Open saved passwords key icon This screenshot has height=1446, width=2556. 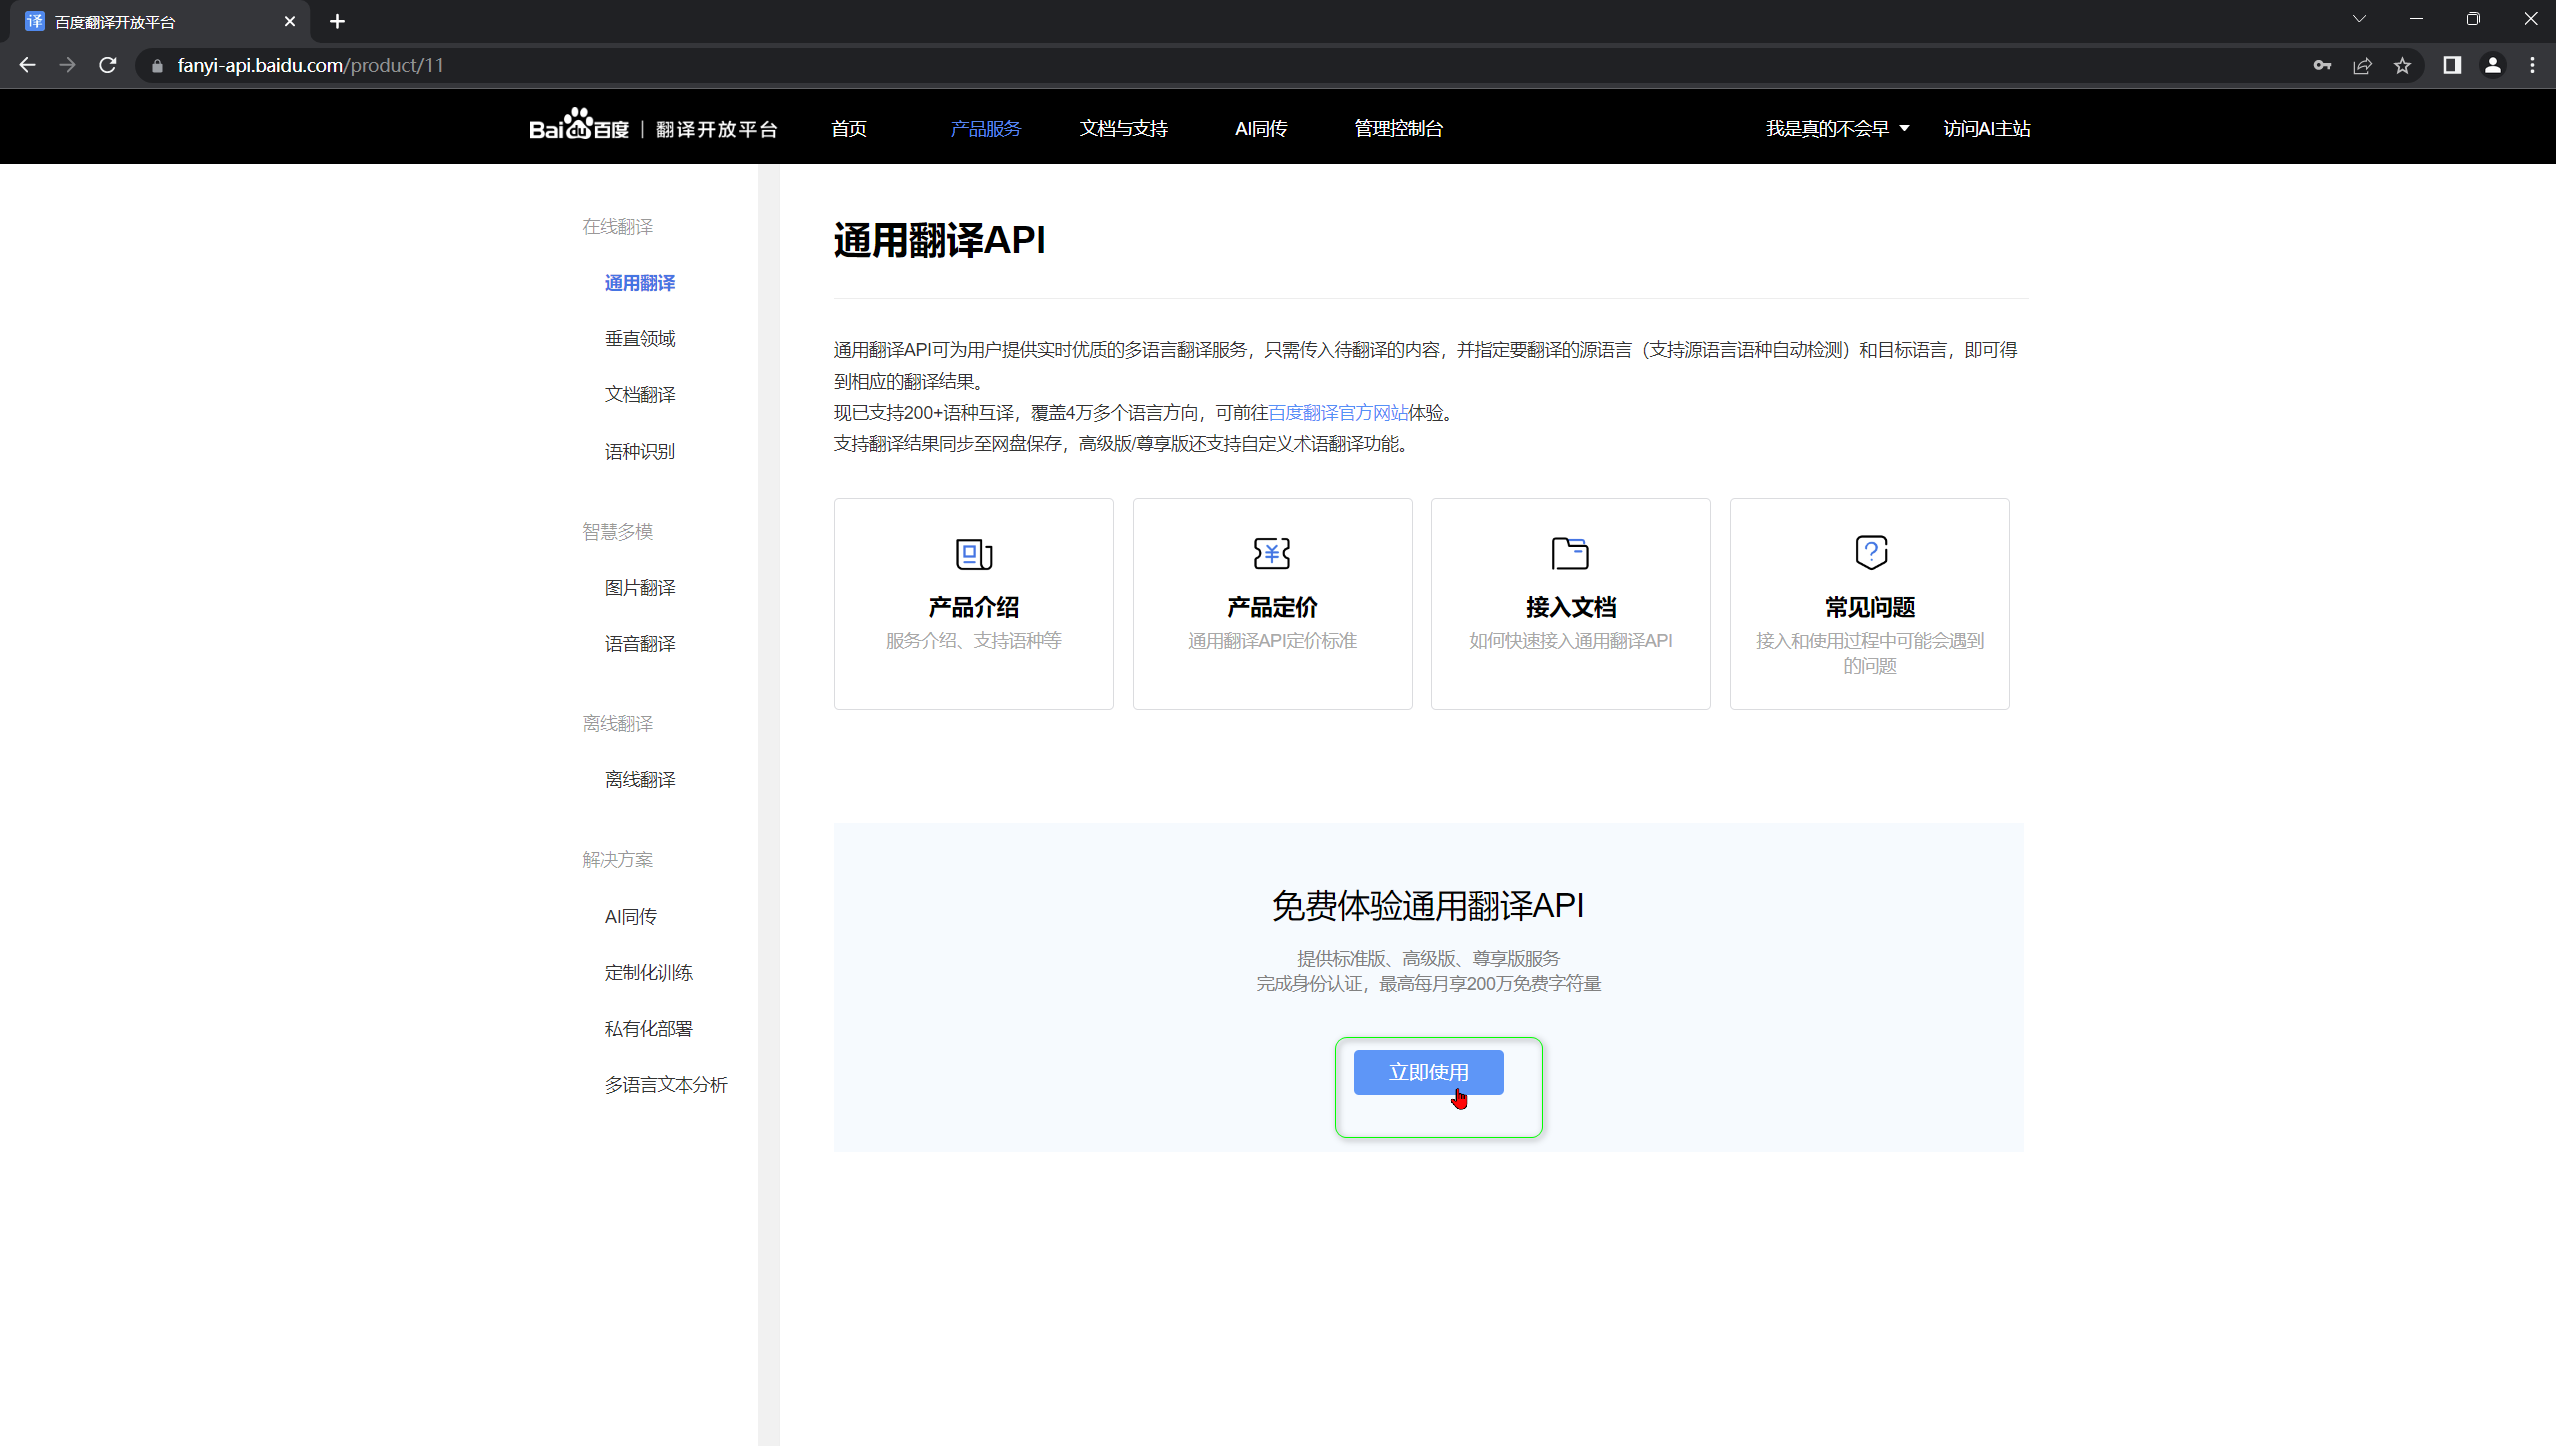click(2322, 65)
